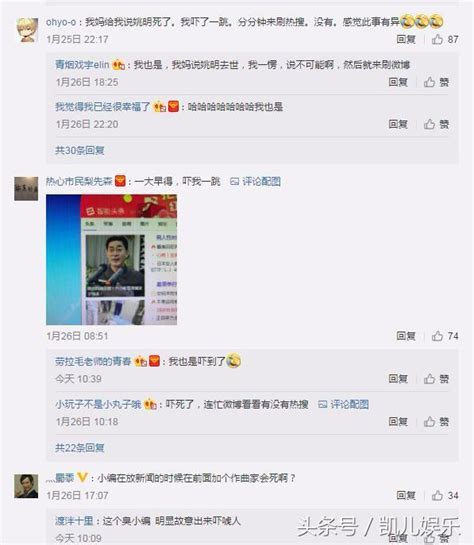474x545 pixels.
Task: Open 评论配图 next to 热心市民梨先森 comment
Action: pos(255,181)
